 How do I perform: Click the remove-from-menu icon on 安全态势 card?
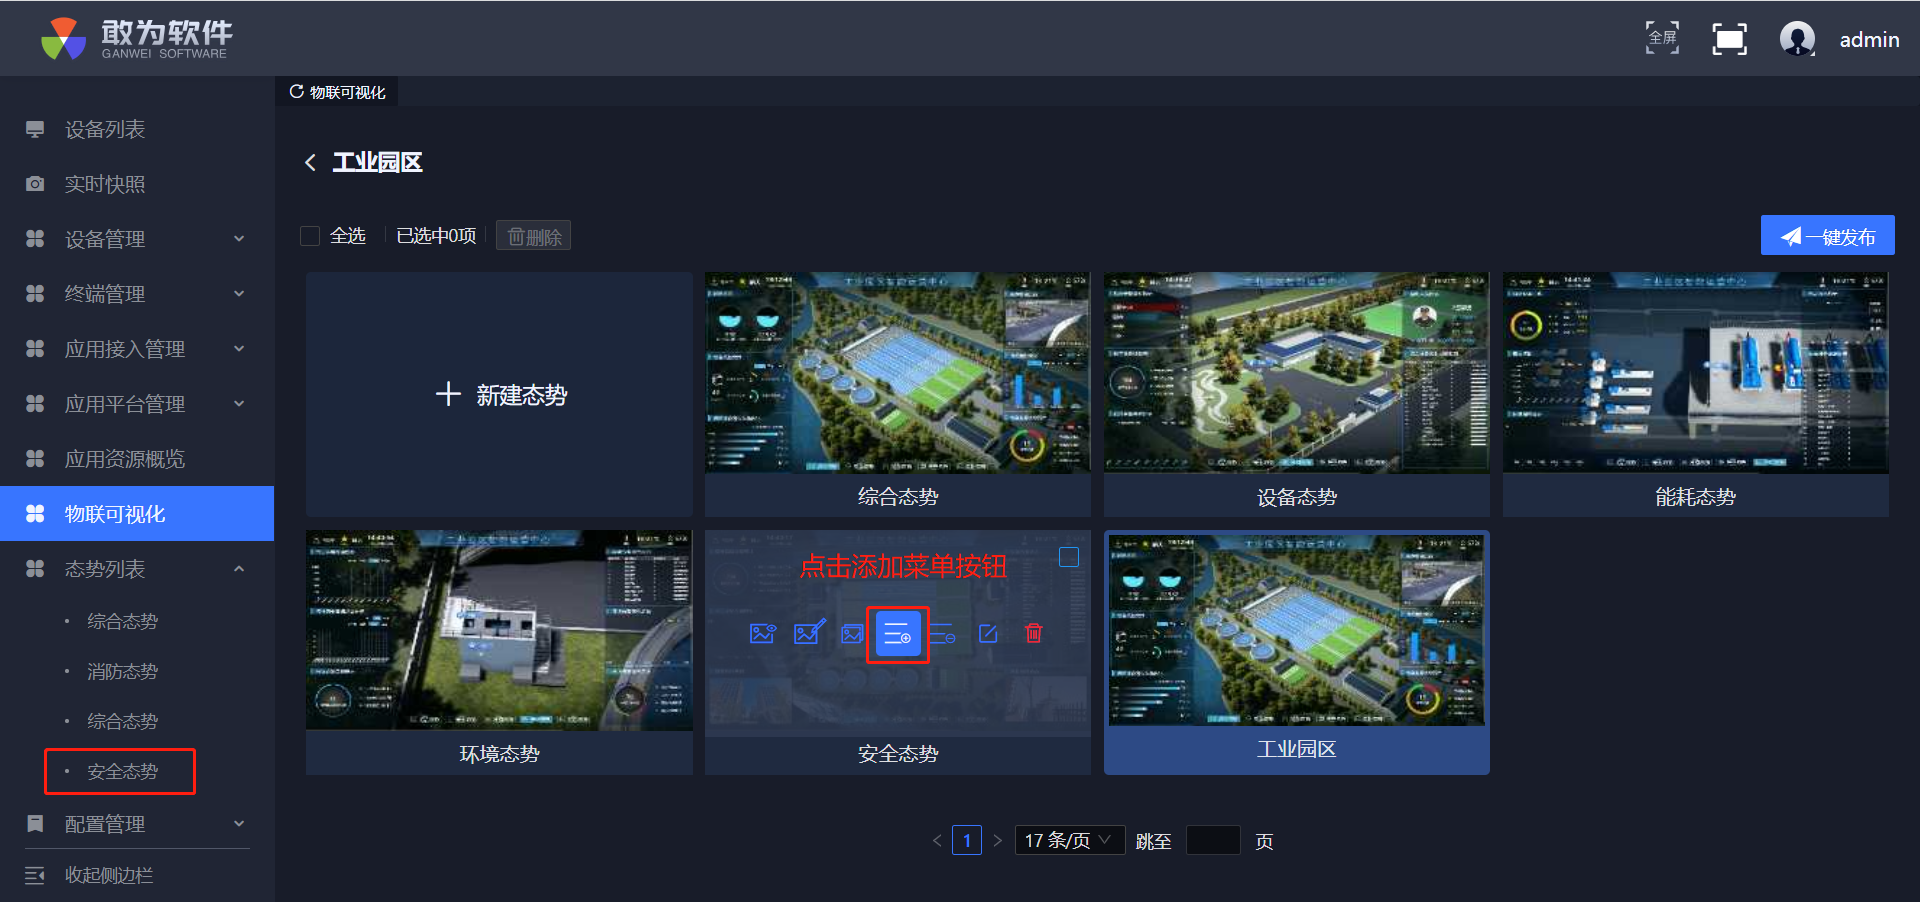[943, 634]
